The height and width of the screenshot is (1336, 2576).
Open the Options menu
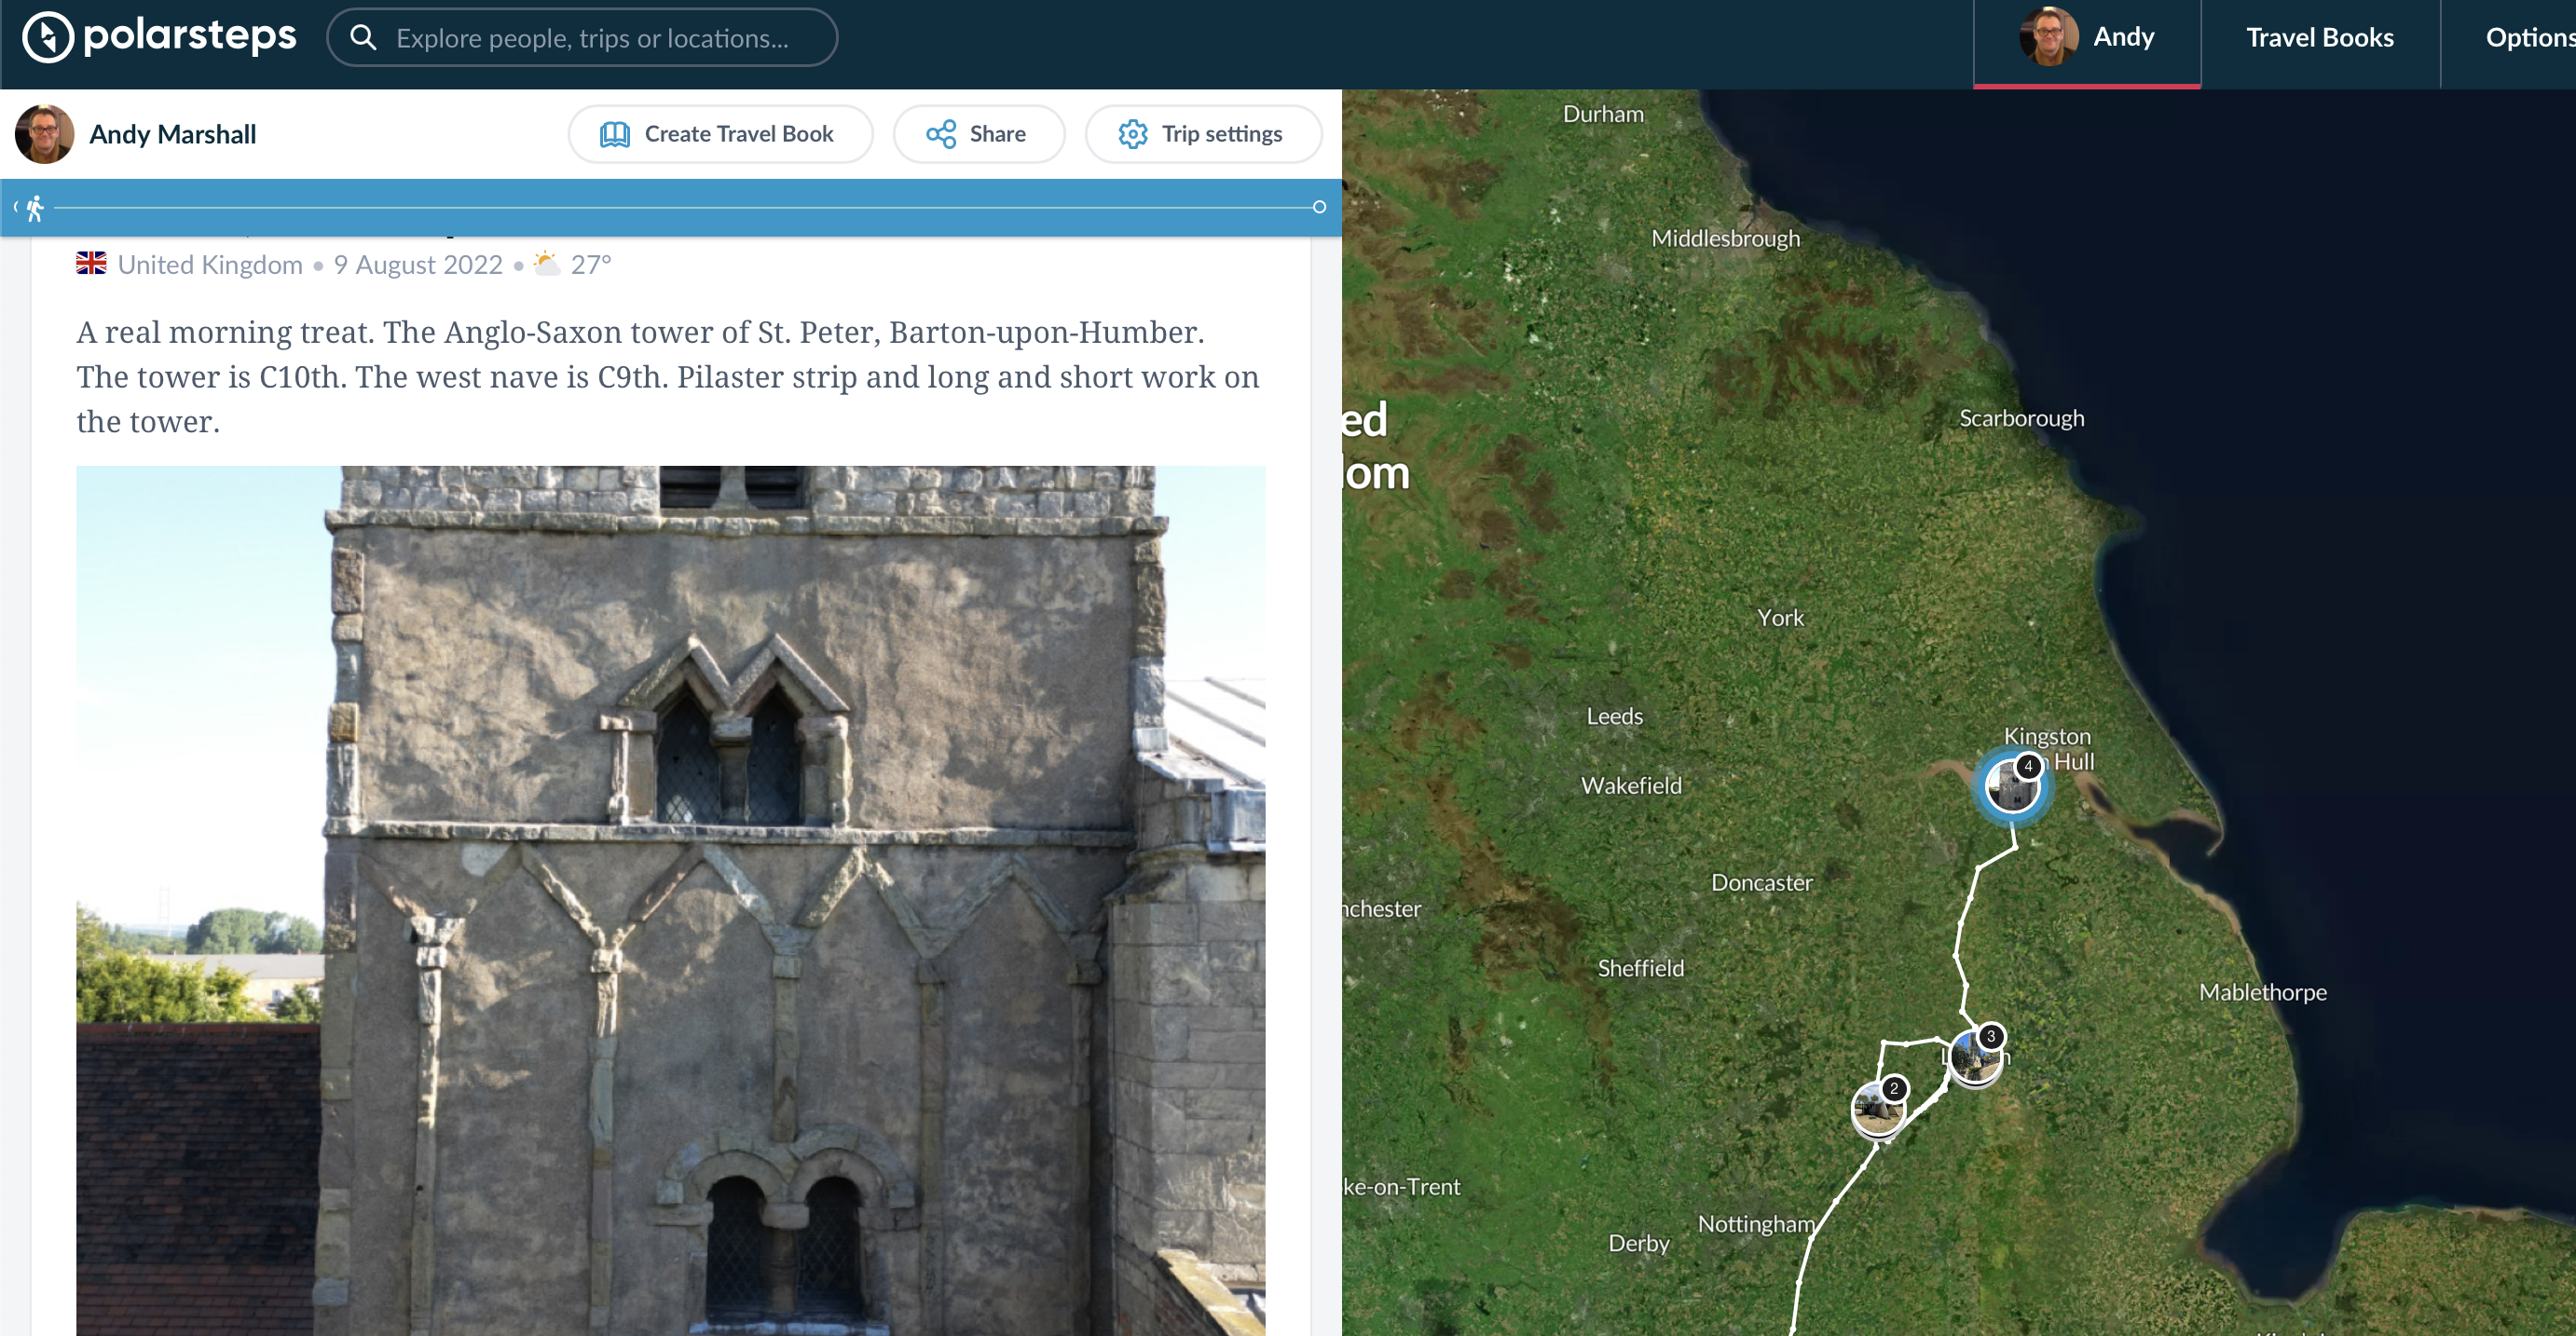2528,38
